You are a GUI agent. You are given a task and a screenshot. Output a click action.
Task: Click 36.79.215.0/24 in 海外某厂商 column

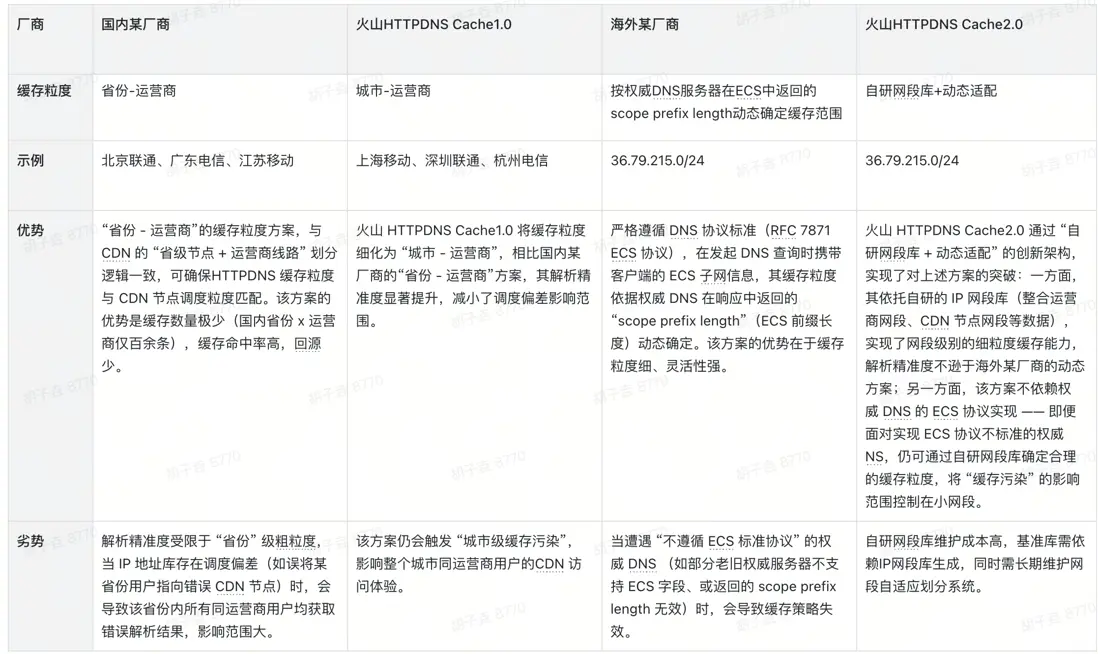(657, 160)
